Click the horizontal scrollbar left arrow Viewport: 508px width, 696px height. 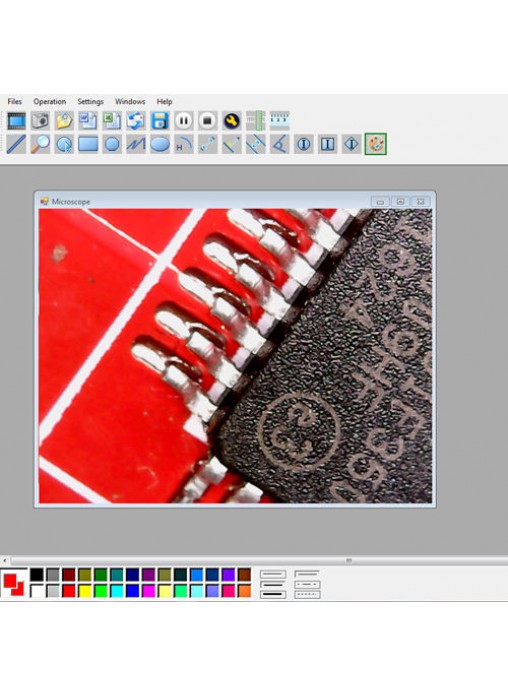coord(4,561)
